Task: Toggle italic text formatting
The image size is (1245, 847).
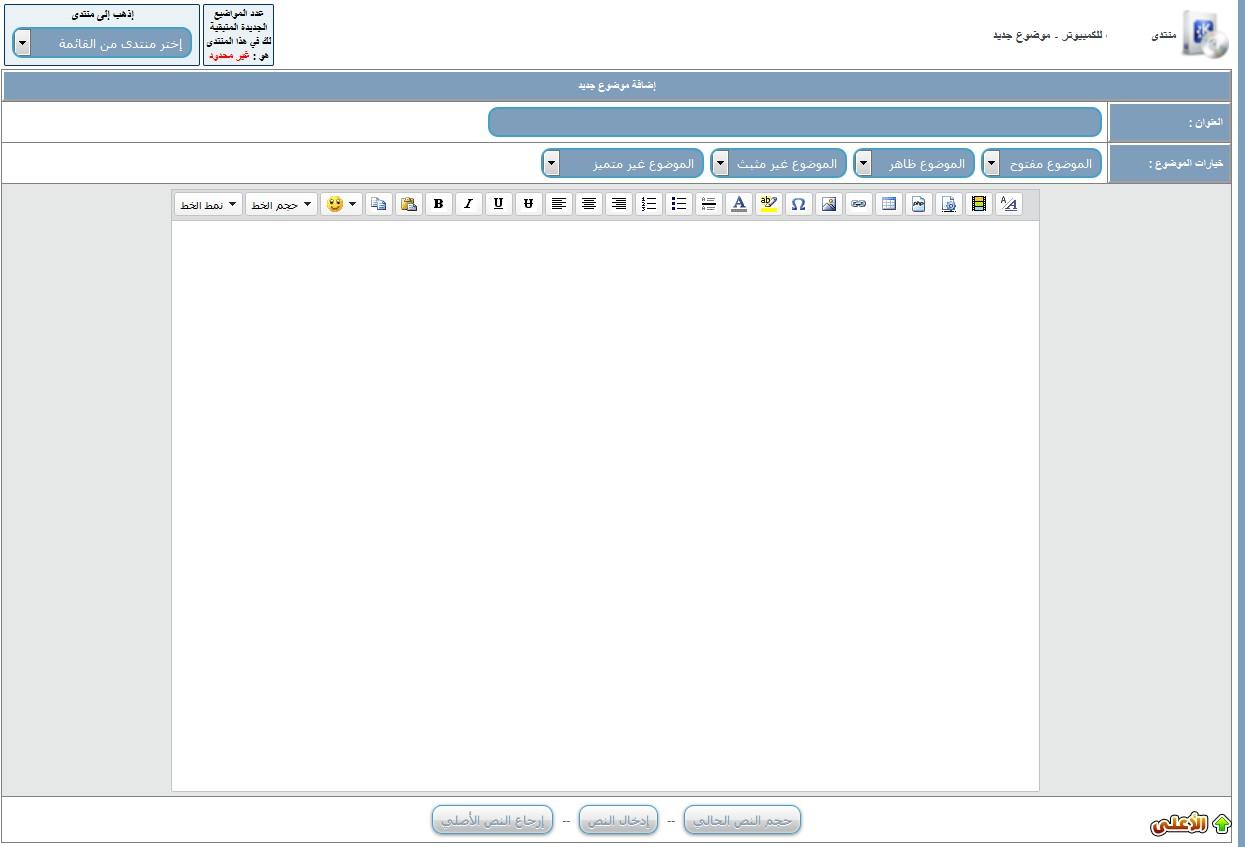Action: click(x=468, y=204)
